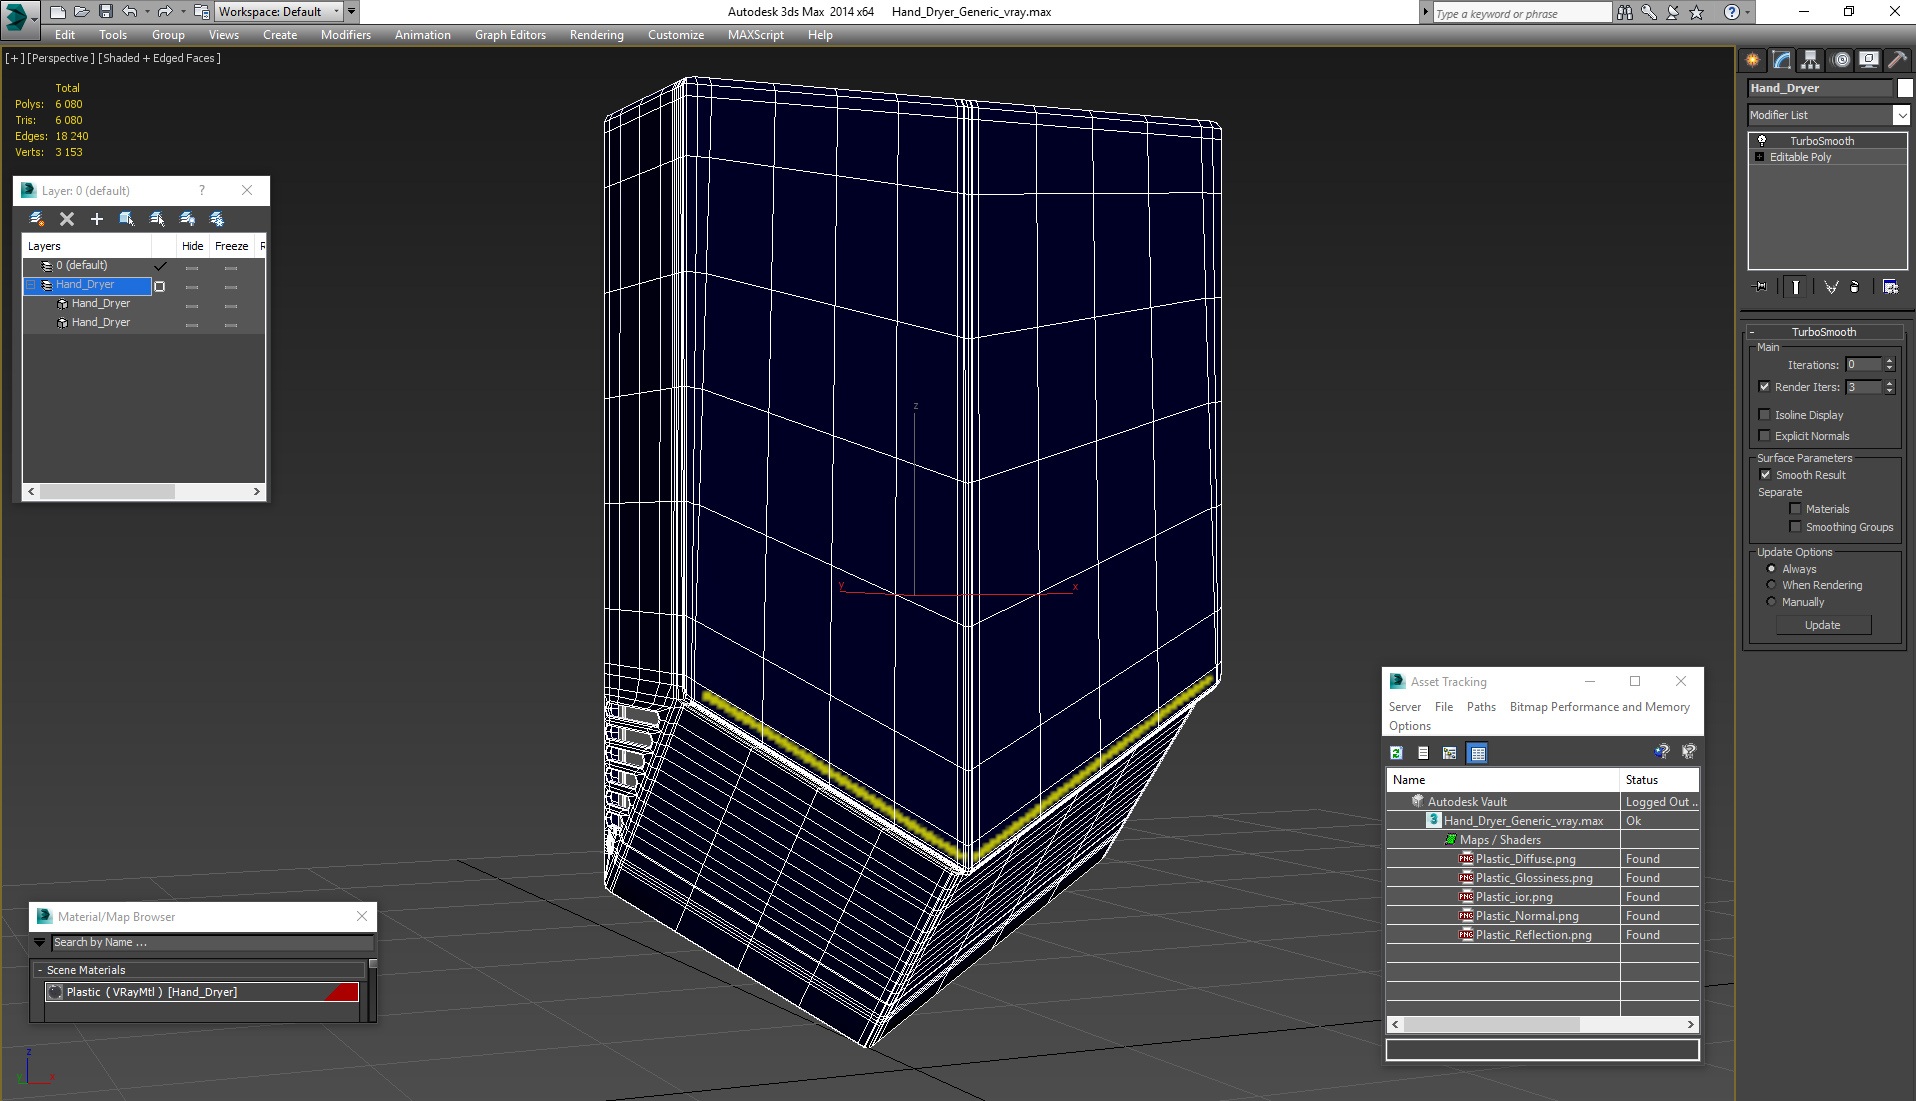Collapse the Hand_Dryer layer tree
Viewport: 1916px width, 1101px height.
31,285
